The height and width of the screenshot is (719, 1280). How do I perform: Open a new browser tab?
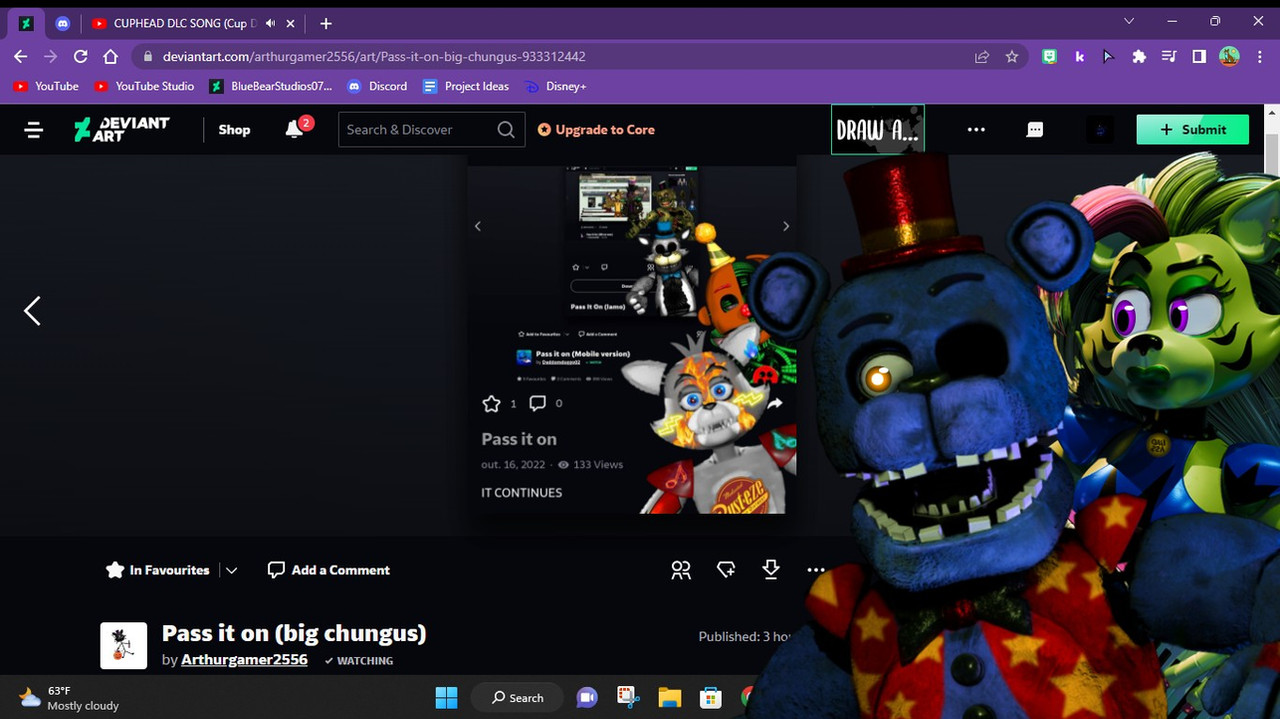tap(326, 23)
